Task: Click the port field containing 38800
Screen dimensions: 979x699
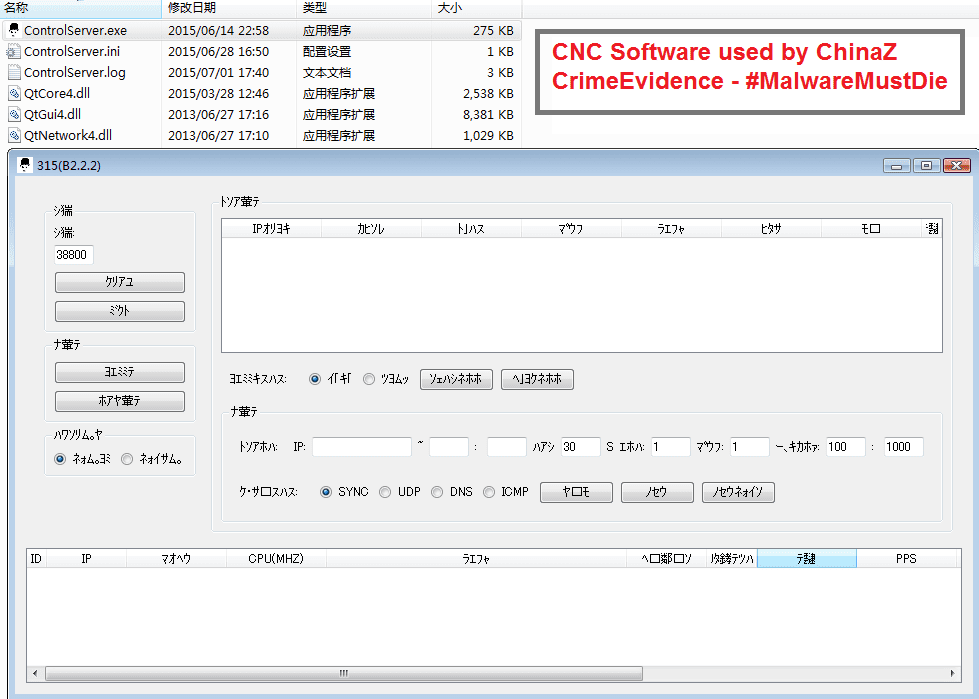Action: click(x=74, y=254)
